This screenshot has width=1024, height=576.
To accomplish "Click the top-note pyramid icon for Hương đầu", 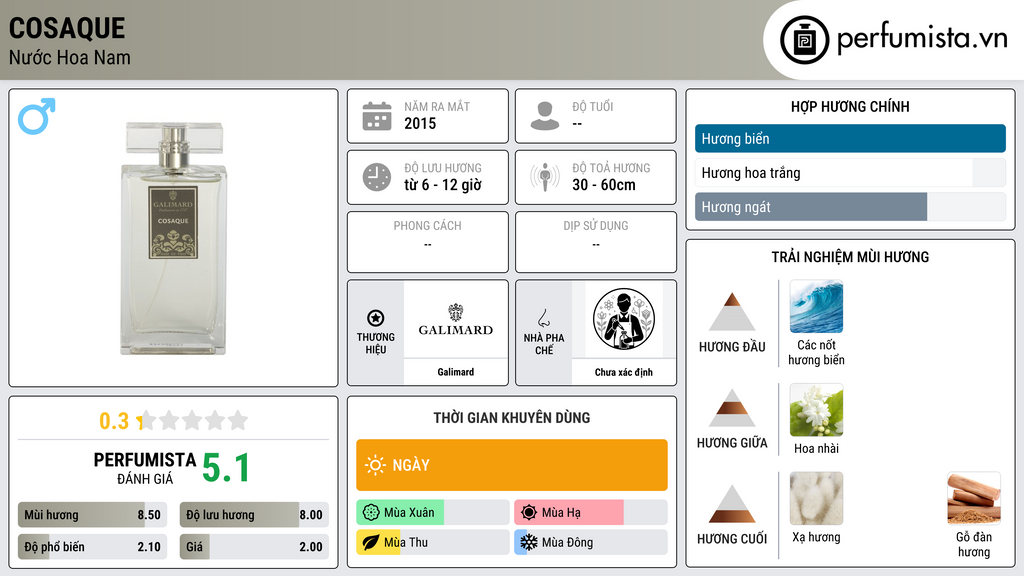I will tap(732, 312).
